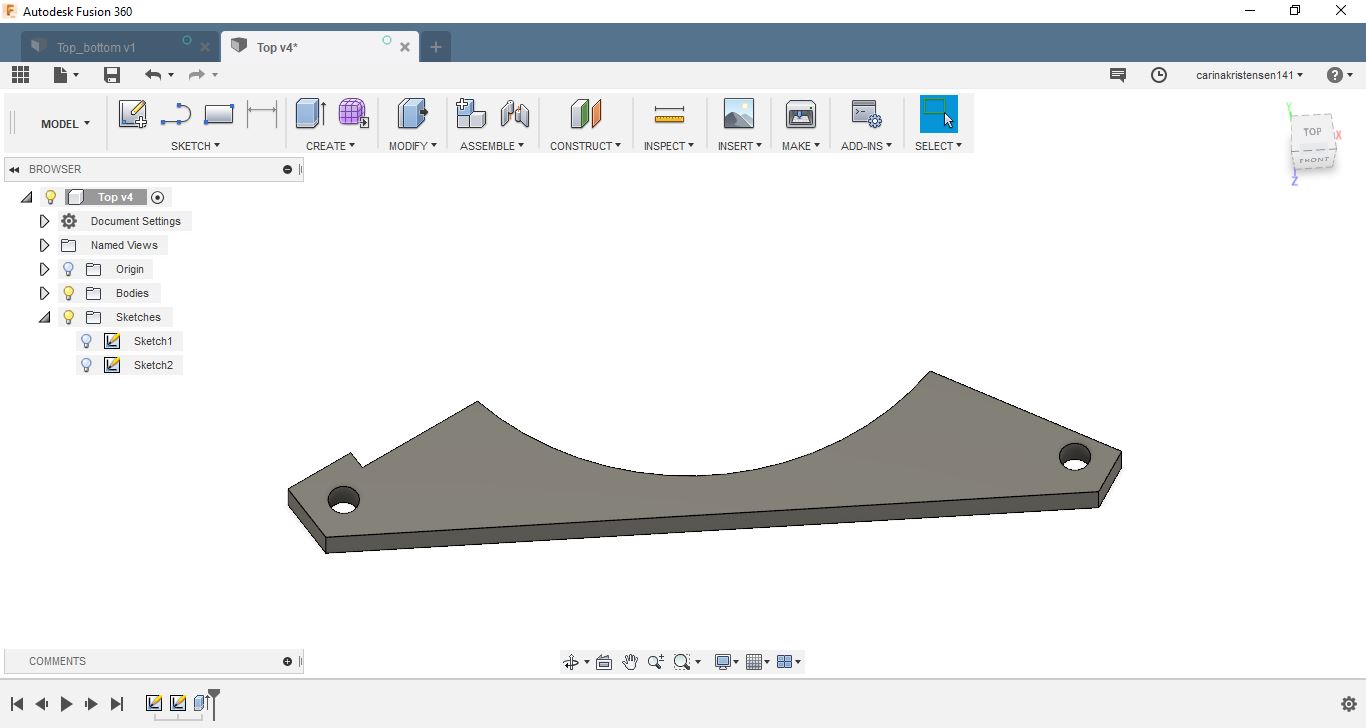The image size is (1366, 728).
Task: Hide the Sketches folder
Action: 68,317
